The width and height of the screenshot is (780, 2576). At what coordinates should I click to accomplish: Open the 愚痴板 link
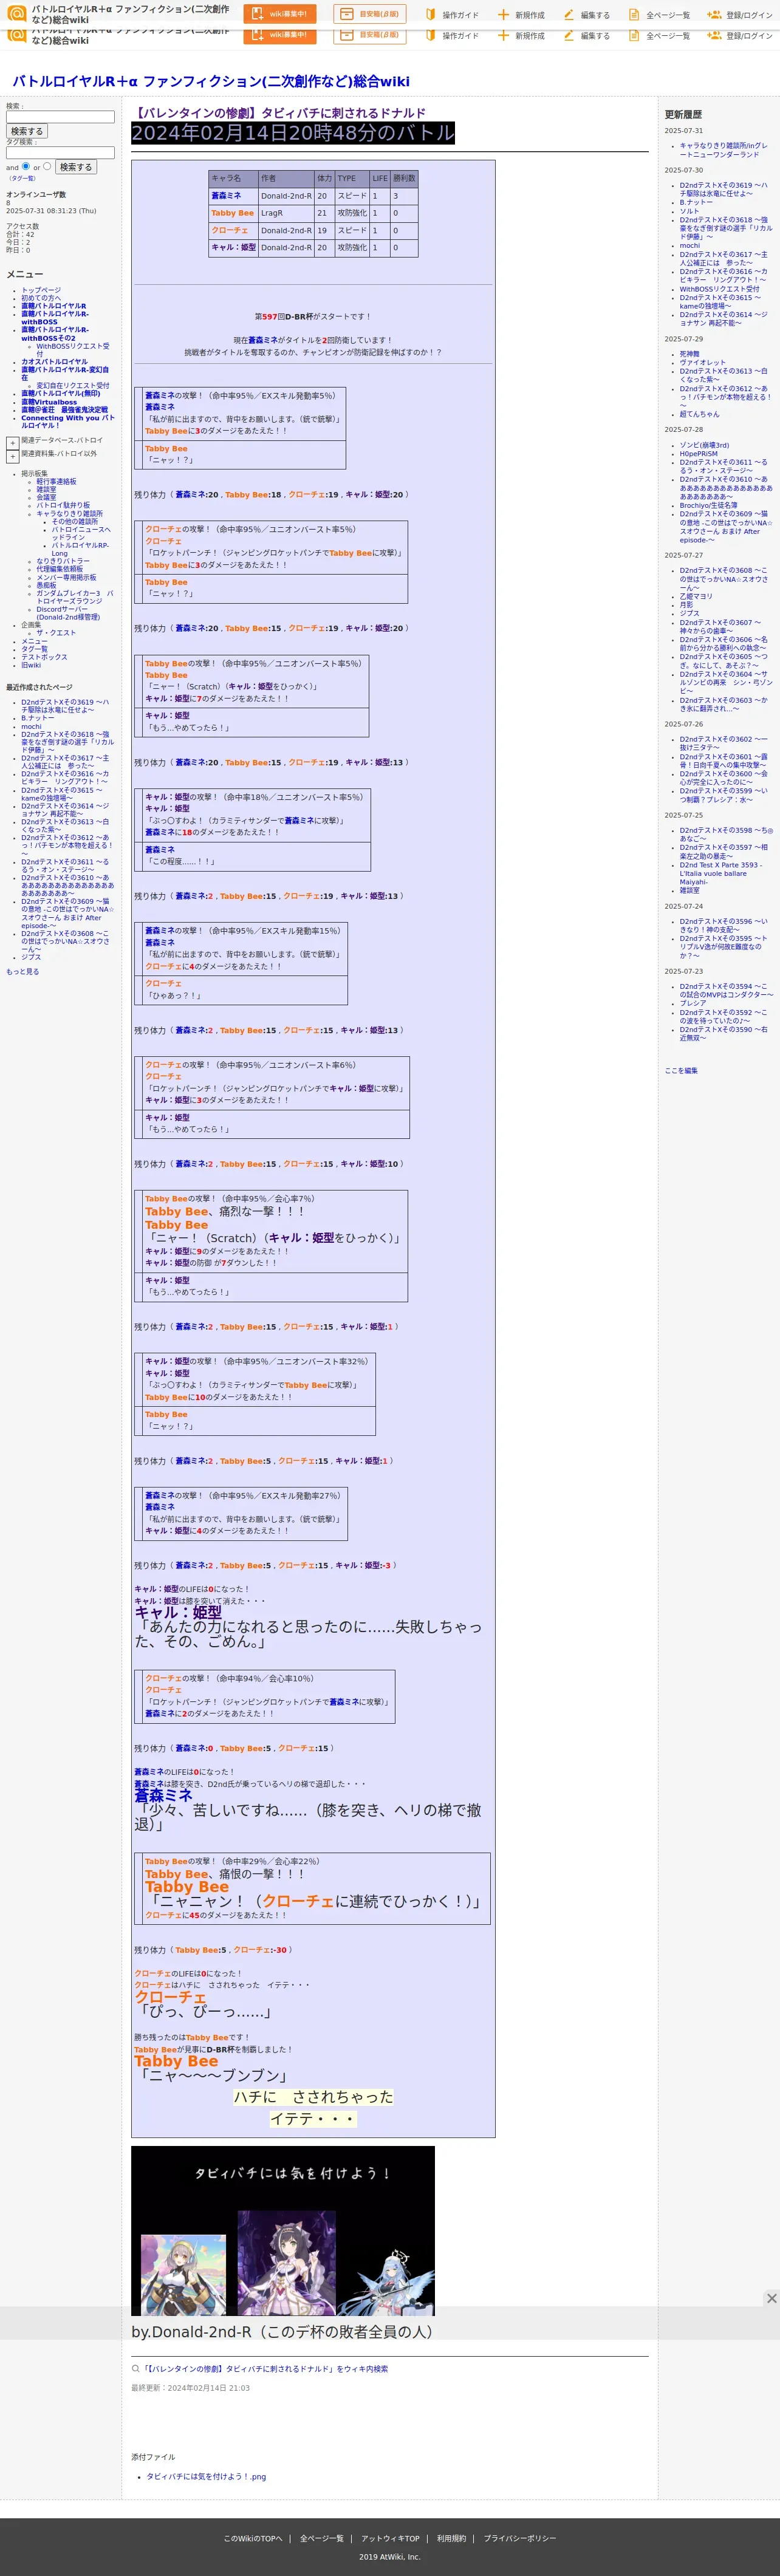coord(46,585)
